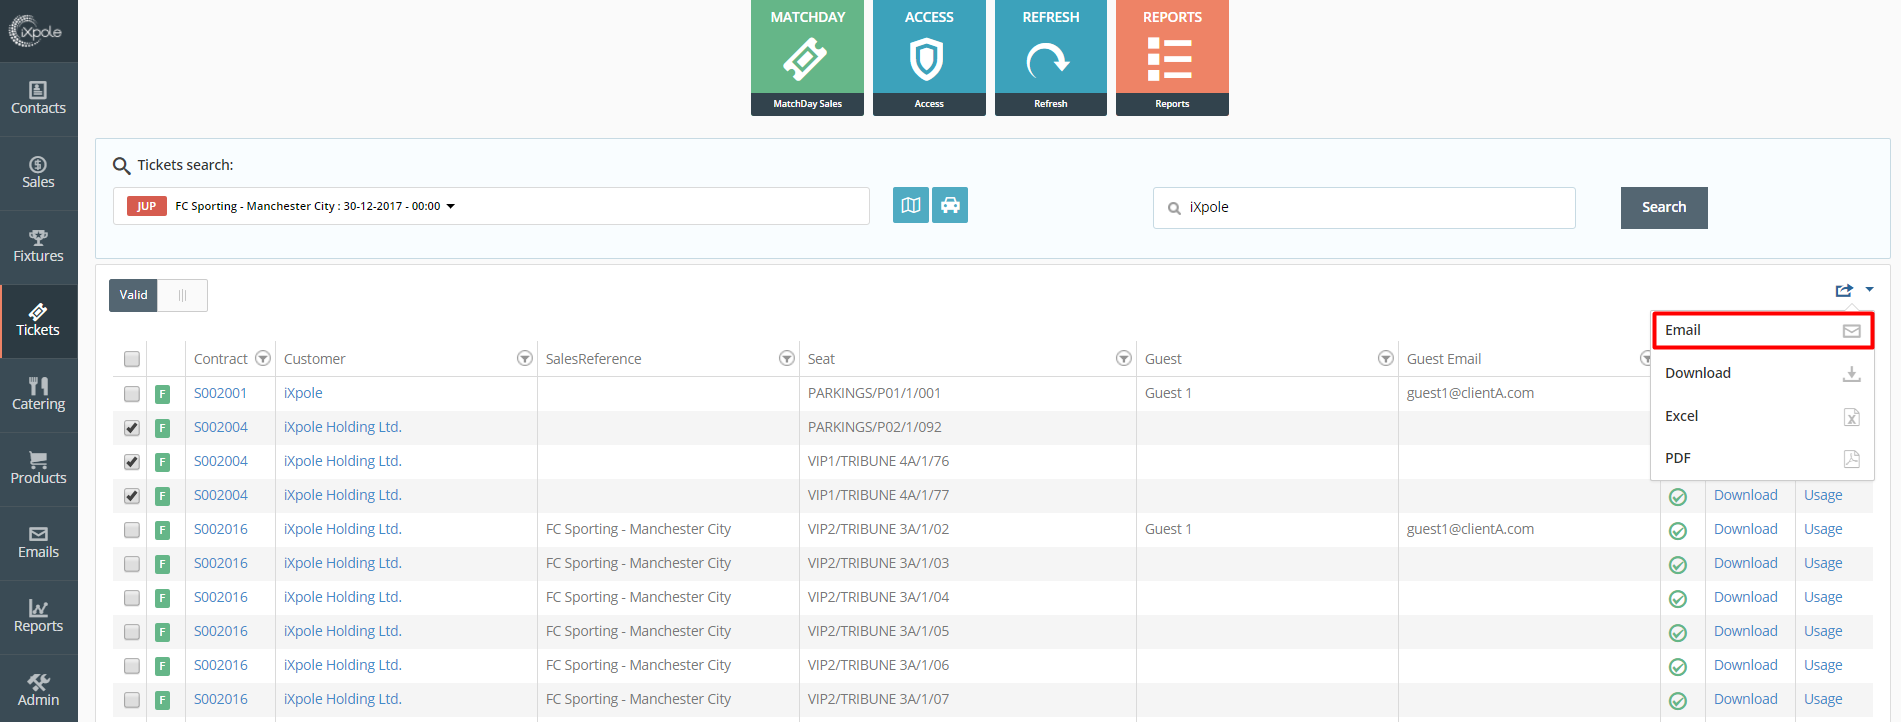Viewport: 1901px width, 722px height.
Task: Check the VIP2/TRIBUNE 3A/1/03 row checkbox
Action: point(132,564)
